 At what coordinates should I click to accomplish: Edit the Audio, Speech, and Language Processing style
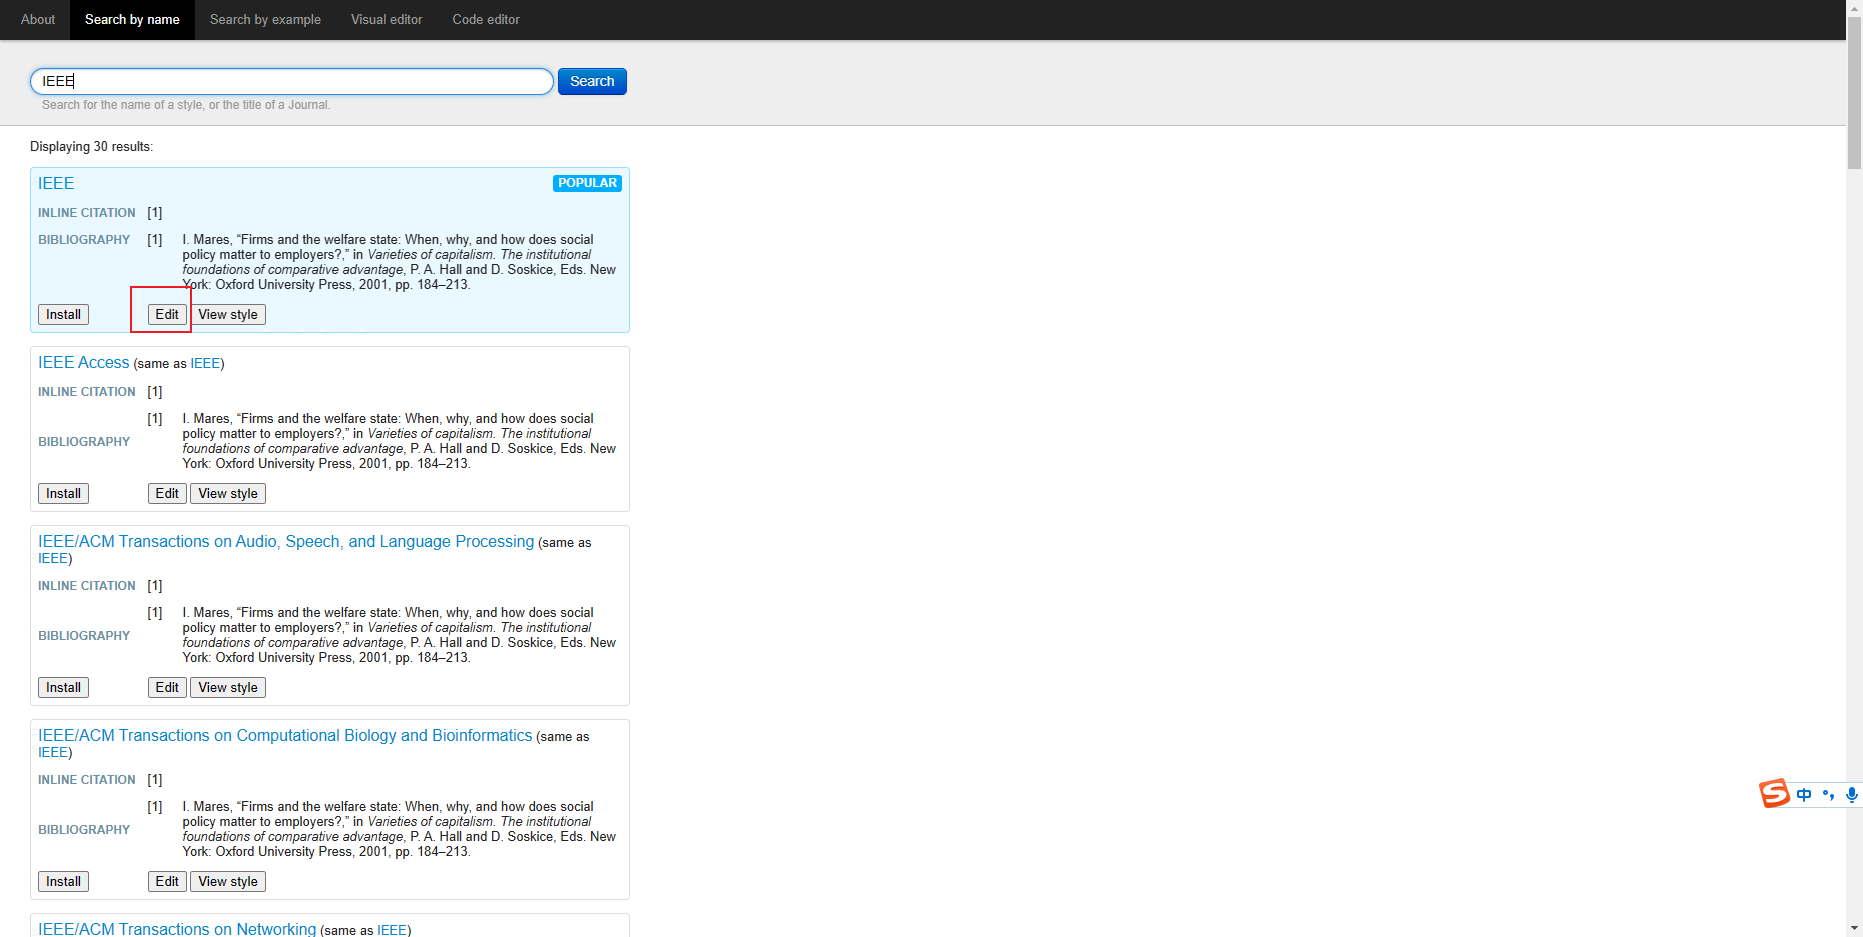[x=167, y=687]
